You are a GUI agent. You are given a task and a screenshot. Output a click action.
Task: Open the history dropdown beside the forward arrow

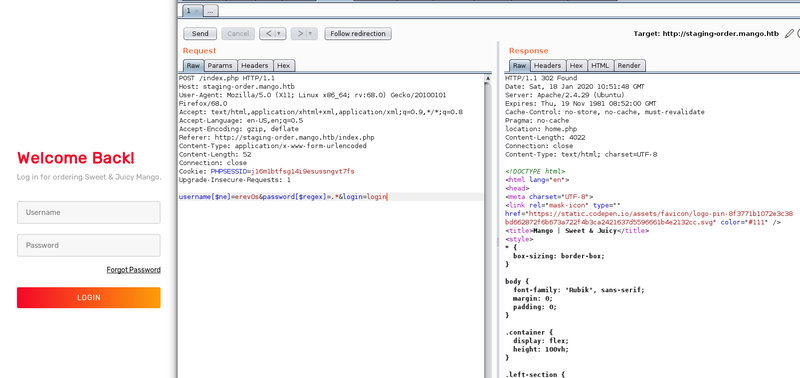[311, 34]
